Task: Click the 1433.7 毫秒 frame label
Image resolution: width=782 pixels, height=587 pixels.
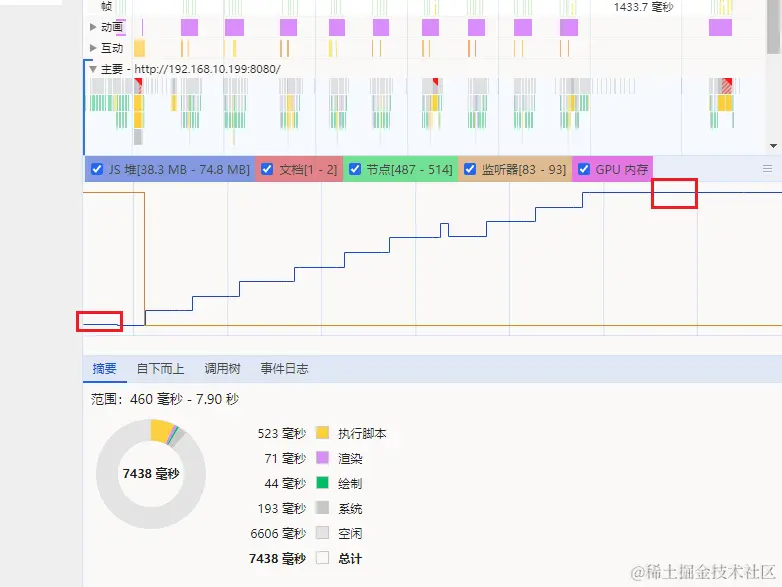Action: click(x=643, y=7)
